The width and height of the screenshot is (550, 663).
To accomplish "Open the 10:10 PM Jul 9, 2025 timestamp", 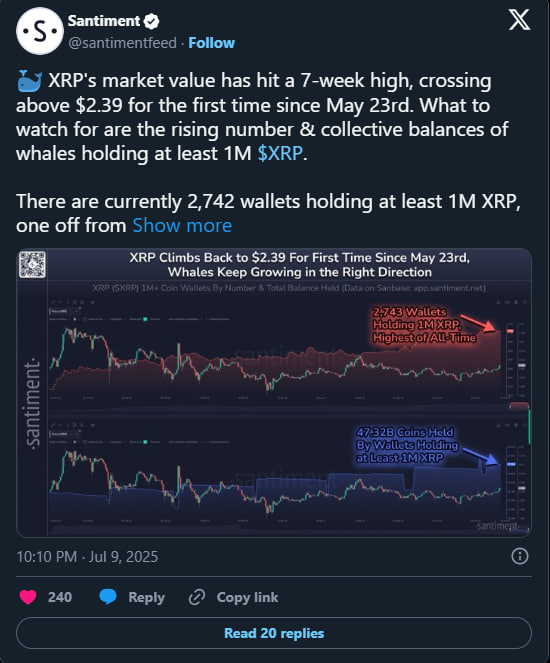I will coord(87,556).
